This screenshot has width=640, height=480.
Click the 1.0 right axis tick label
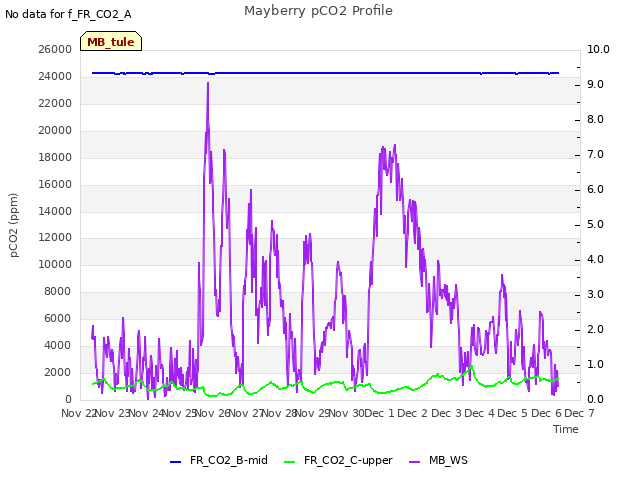coord(595,364)
